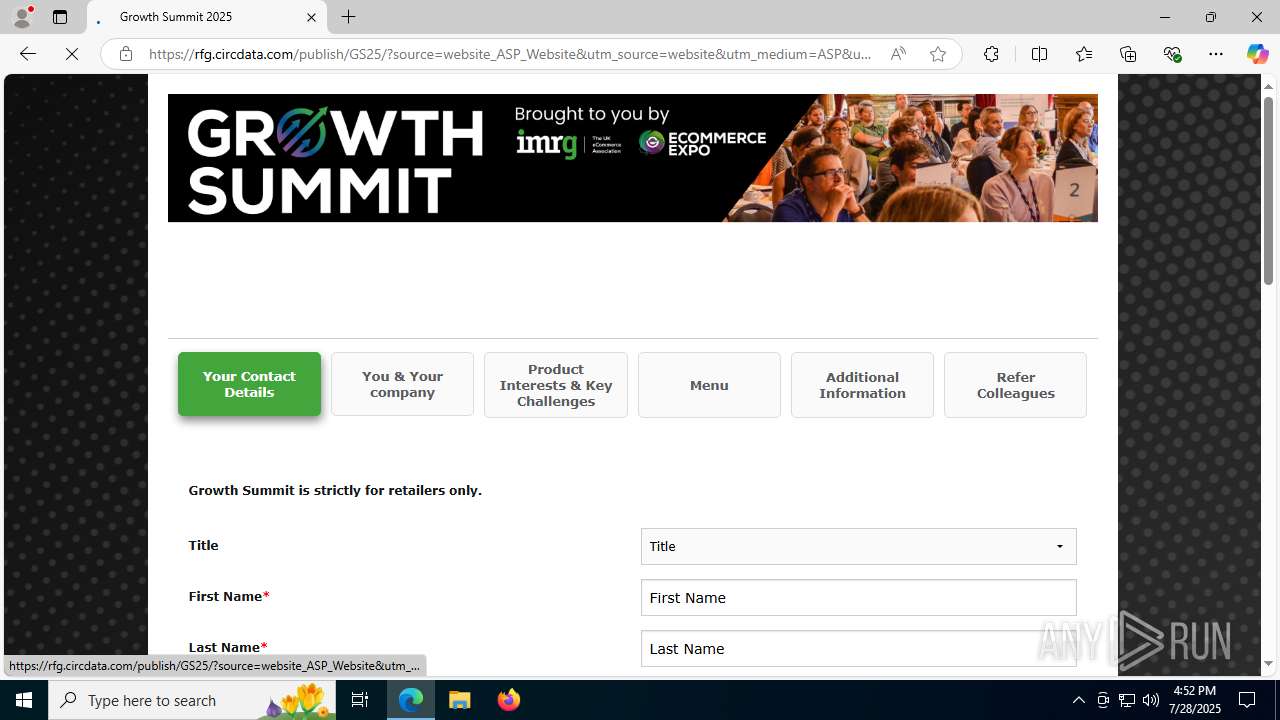Click page scrollbar down arrow
Image resolution: width=1280 pixels, height=720 pixels.
tap(1268, 664)
